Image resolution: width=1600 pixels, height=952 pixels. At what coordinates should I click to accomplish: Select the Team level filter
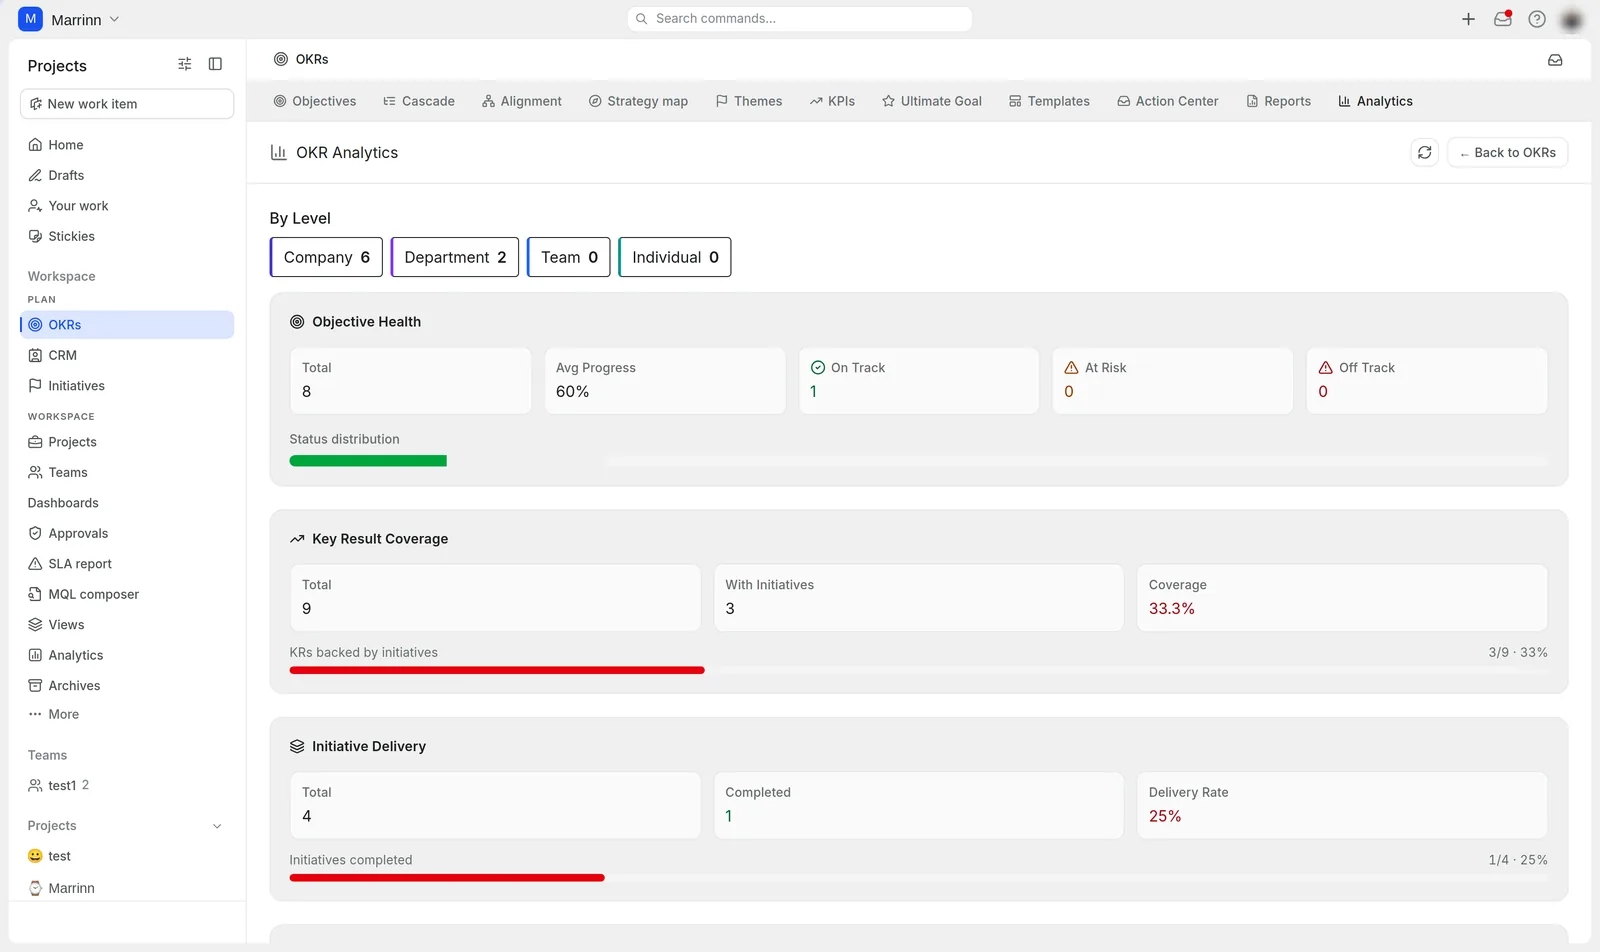[x=569, y=257]
